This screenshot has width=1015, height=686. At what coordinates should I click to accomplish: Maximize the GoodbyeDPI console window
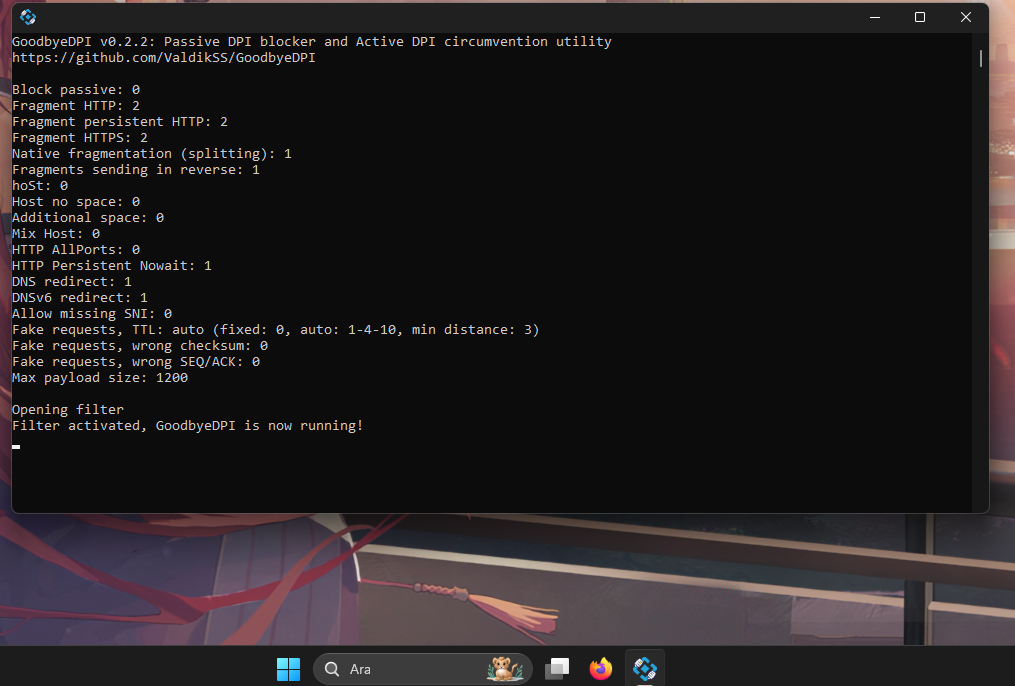(x=920, y=17)
